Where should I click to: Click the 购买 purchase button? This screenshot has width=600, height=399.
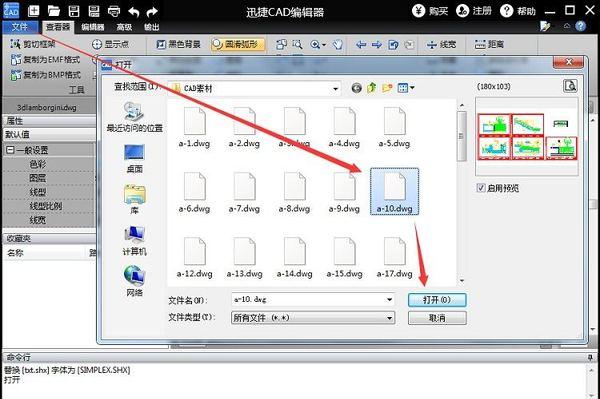pyautogui.click(x=430, y=11)
